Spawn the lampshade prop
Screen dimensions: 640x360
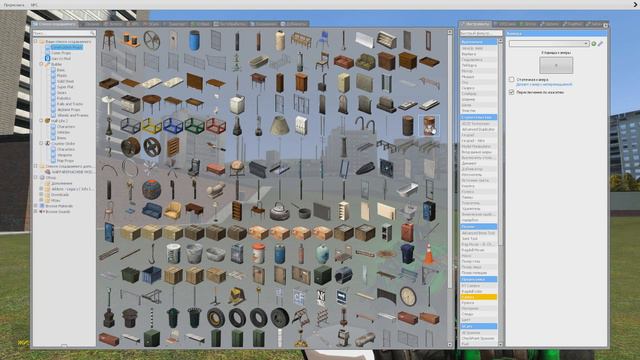click(x=280, y=125)
